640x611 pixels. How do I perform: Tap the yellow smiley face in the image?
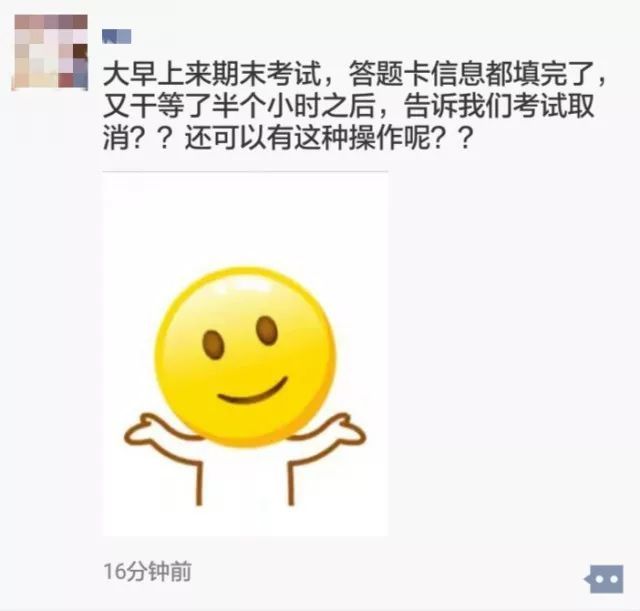coord(245,356)
